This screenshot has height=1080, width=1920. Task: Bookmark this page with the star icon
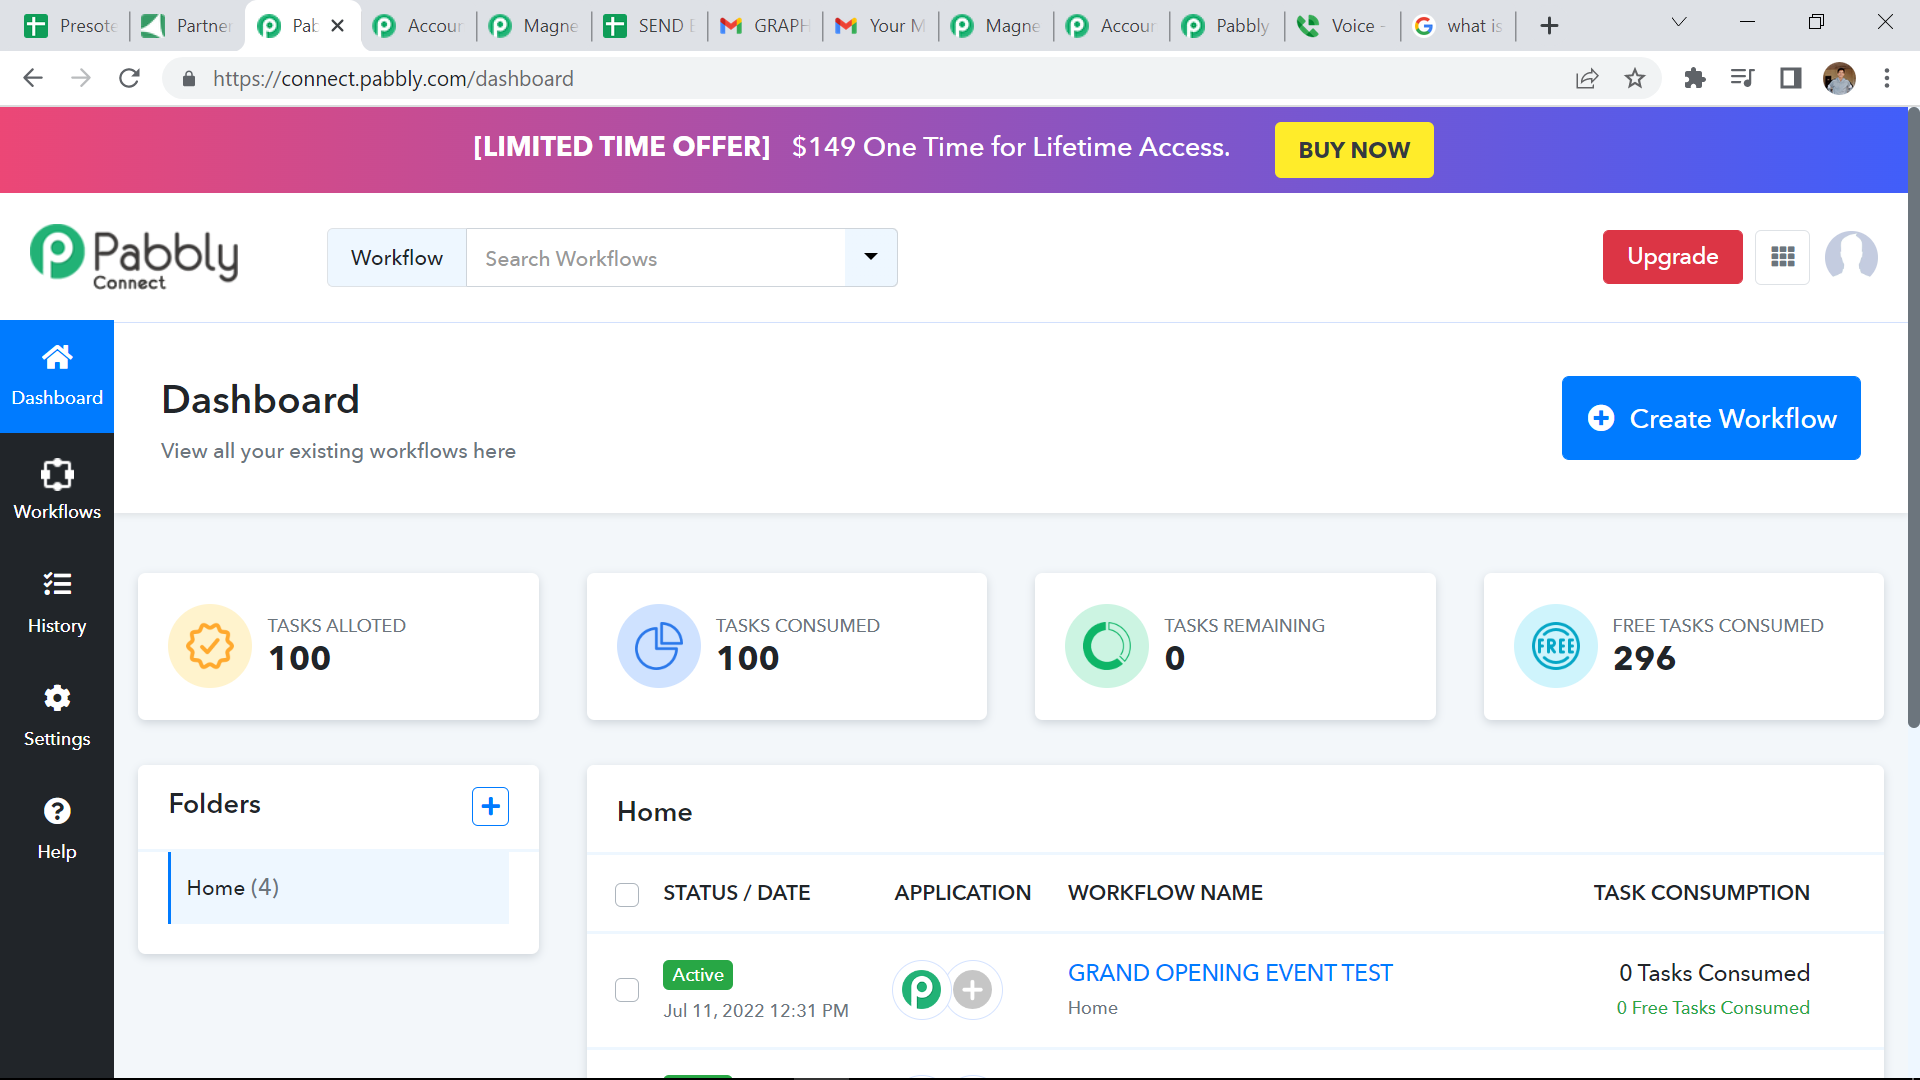click(x=1635, y=78)
